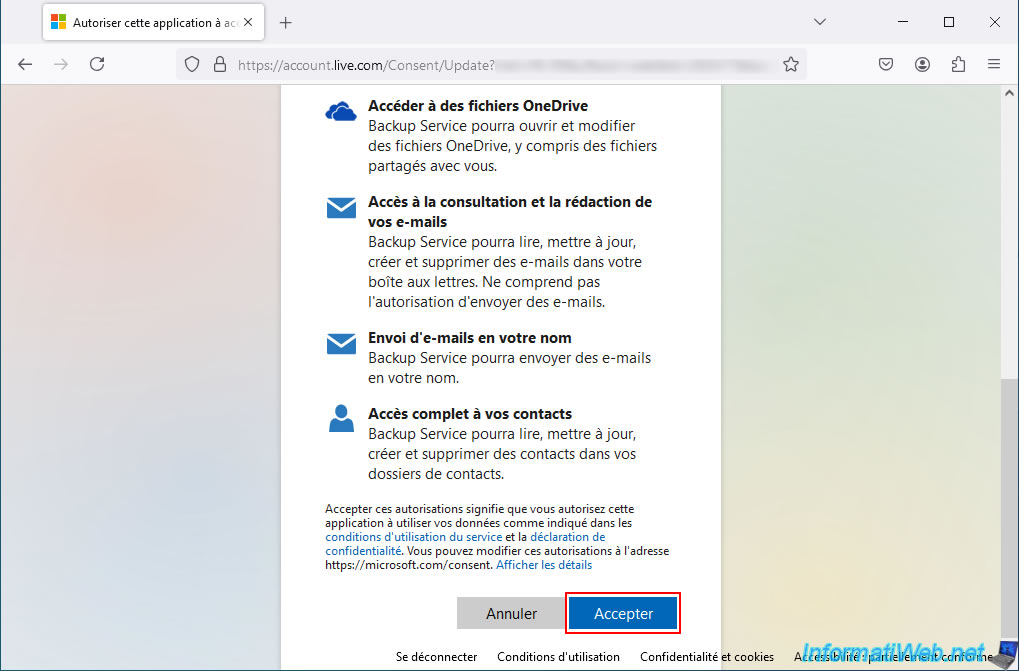The width and height of the screenshot is (1019, 671).
Task: Click the heading Envoi d'e-mails en votre nom
Action: (x=470, y=338)
